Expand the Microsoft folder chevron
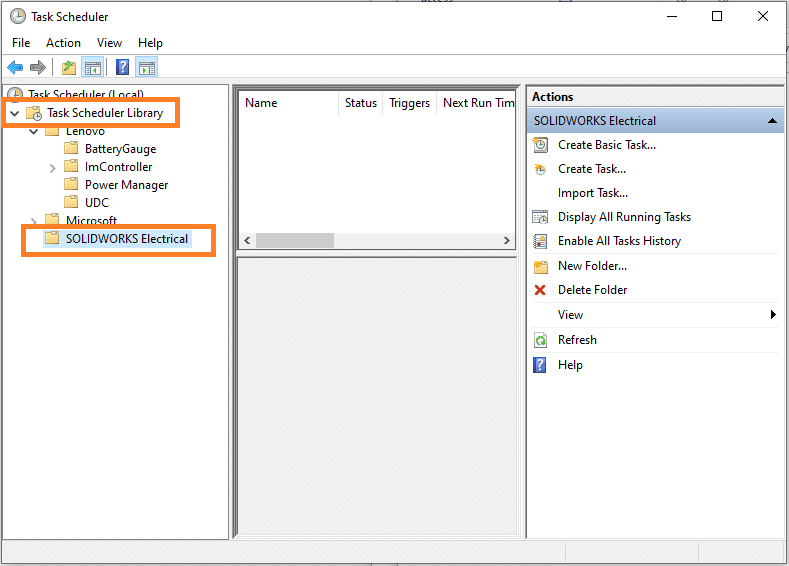This screenshot has width=789, height=566. 34,221
